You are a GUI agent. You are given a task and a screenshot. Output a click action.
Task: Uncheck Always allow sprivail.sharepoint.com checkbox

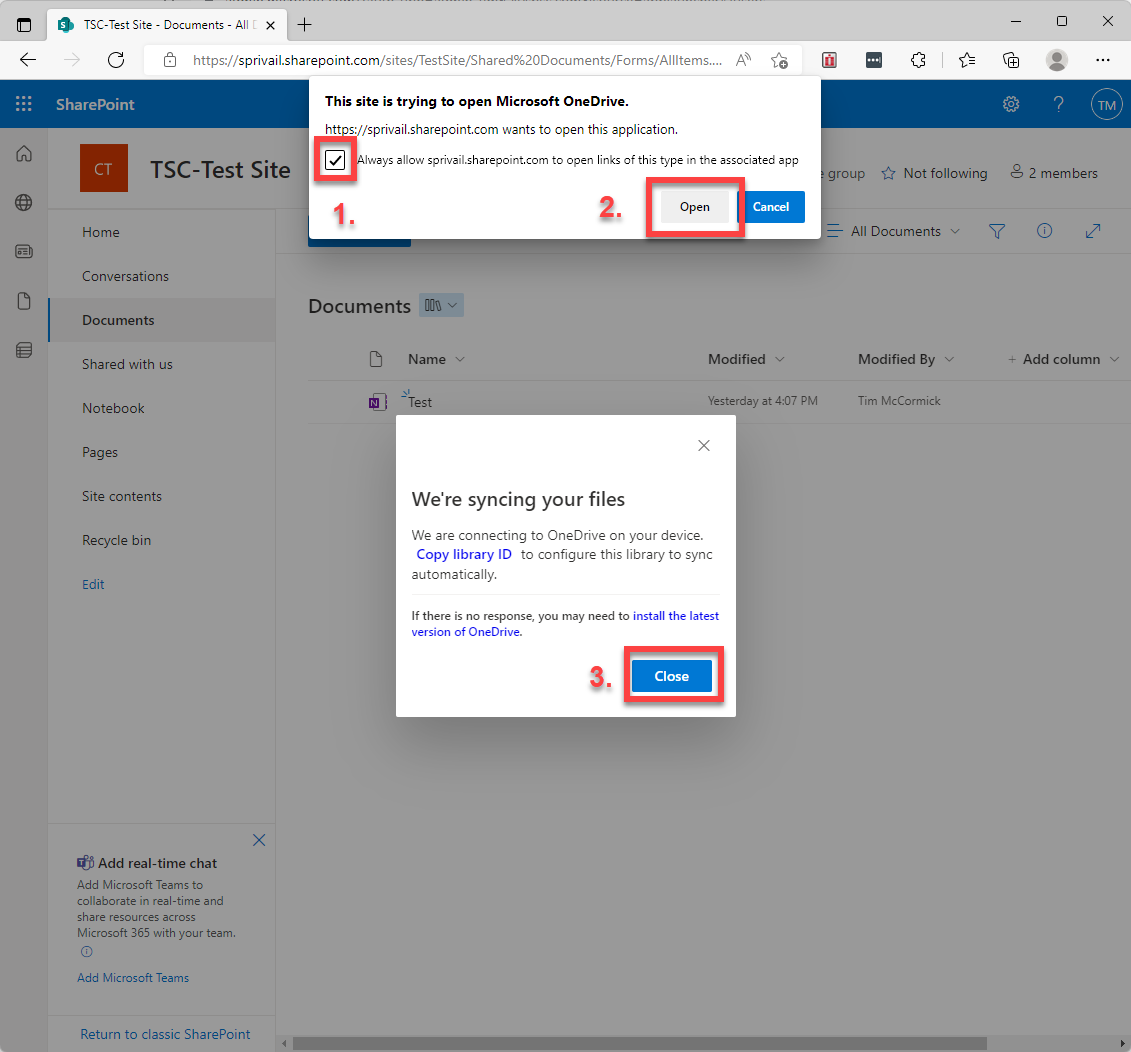tap(335, 159)
